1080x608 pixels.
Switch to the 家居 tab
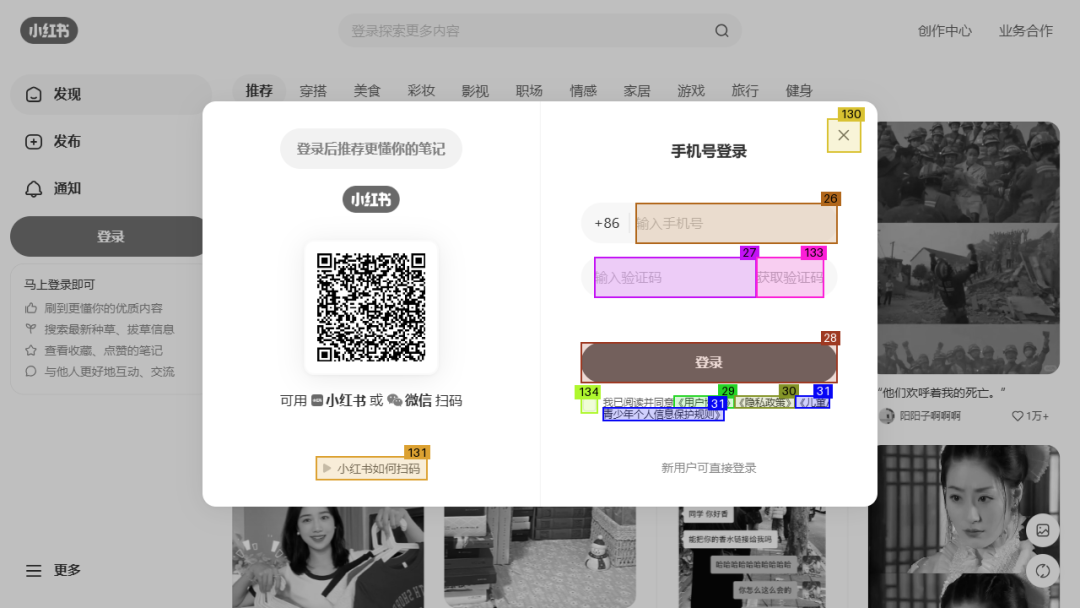click(637, 91)
